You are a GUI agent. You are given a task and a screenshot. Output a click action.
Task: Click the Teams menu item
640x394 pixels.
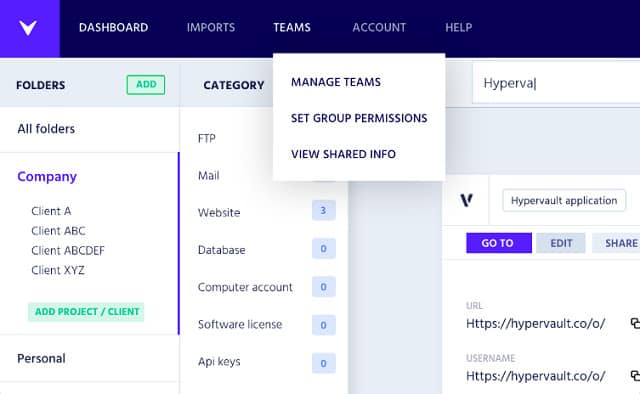coord(292,27)
